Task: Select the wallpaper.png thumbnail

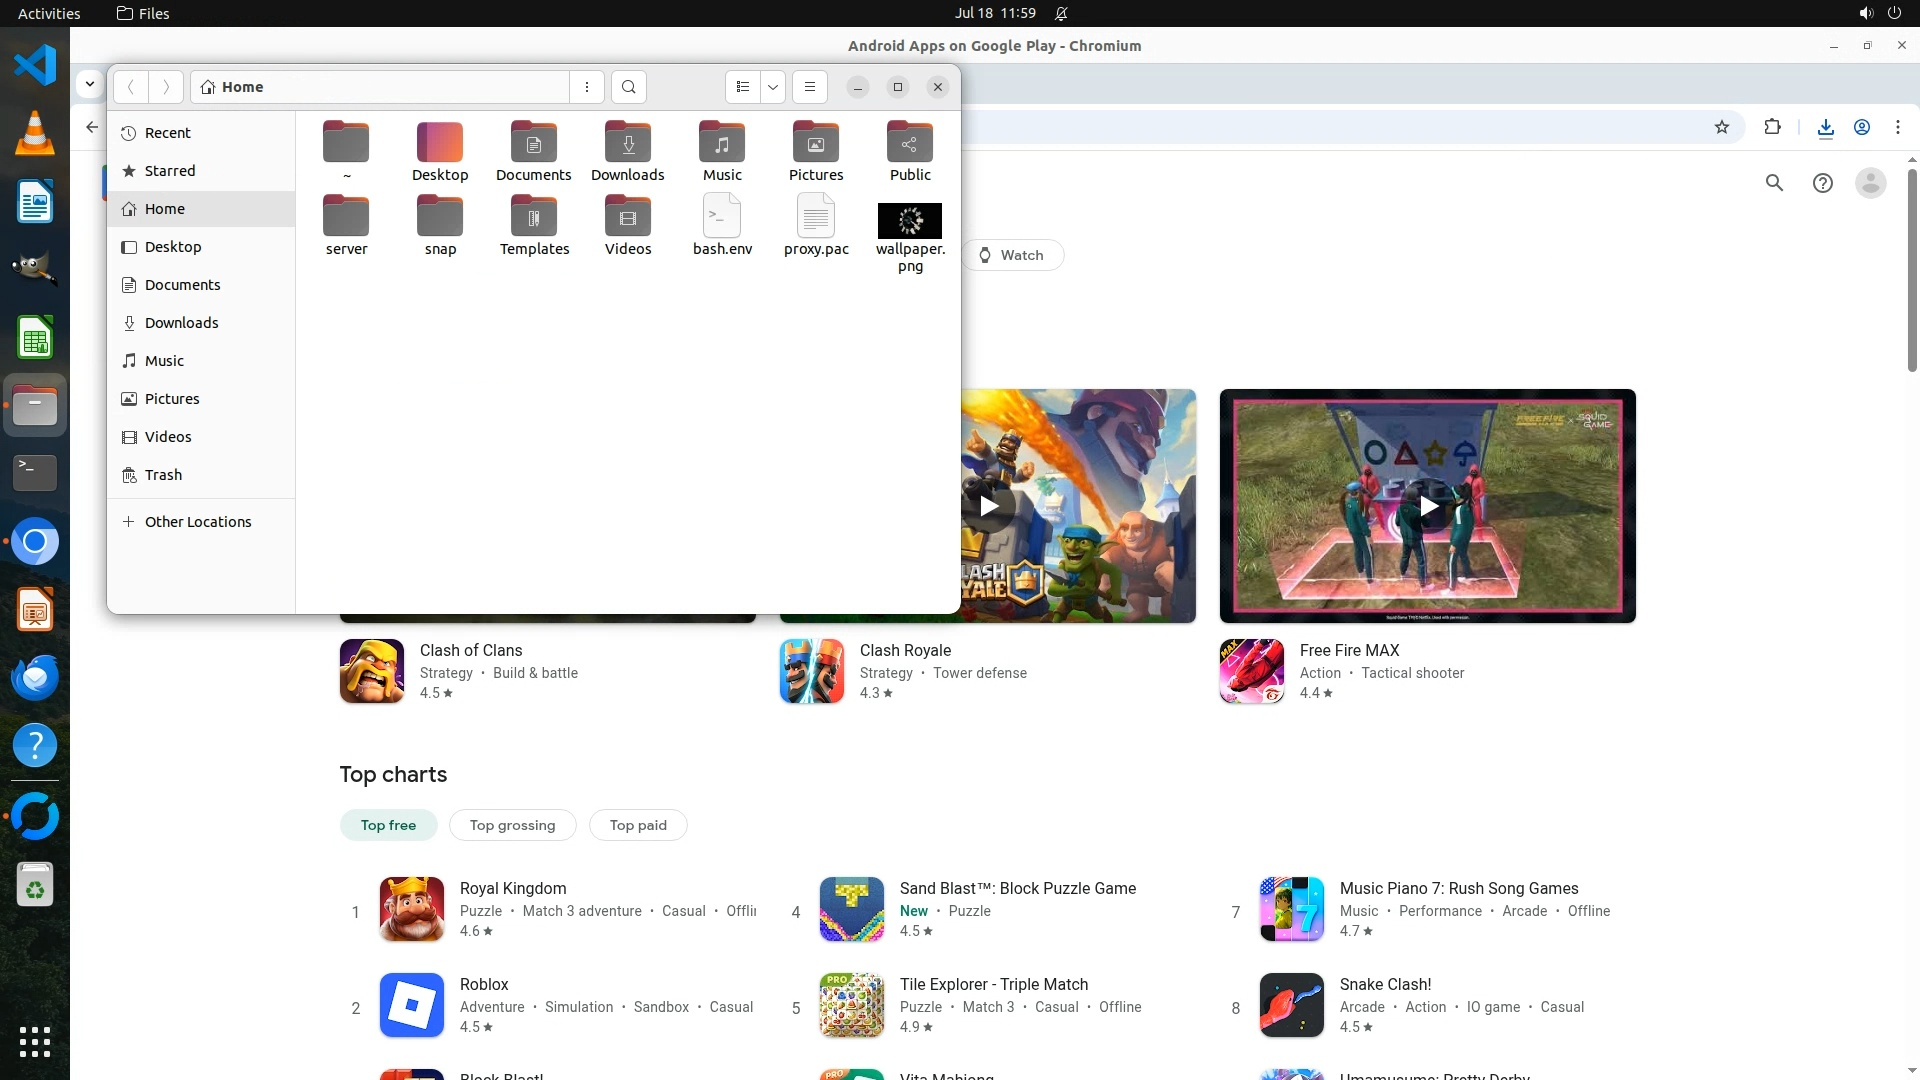Action: point(909,221)
